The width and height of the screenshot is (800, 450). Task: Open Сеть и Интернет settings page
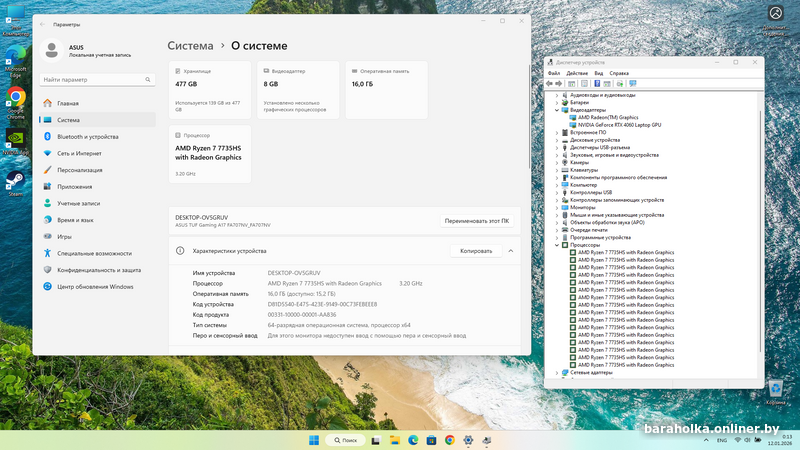(79, 153)
